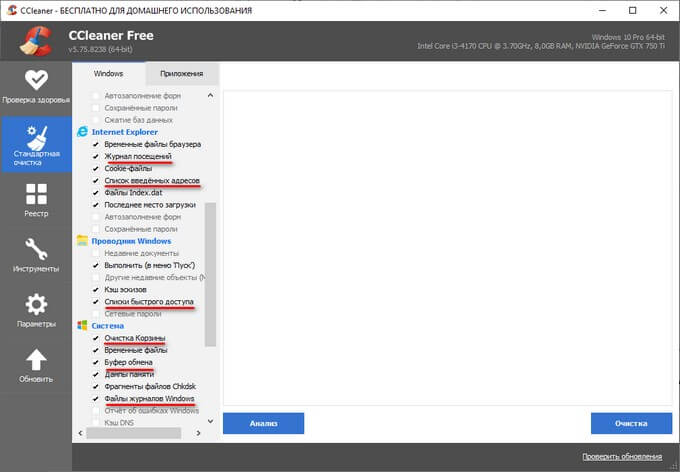Switch to the Windows tab
The width and height of the screenshot is (680, 472).
108,74
